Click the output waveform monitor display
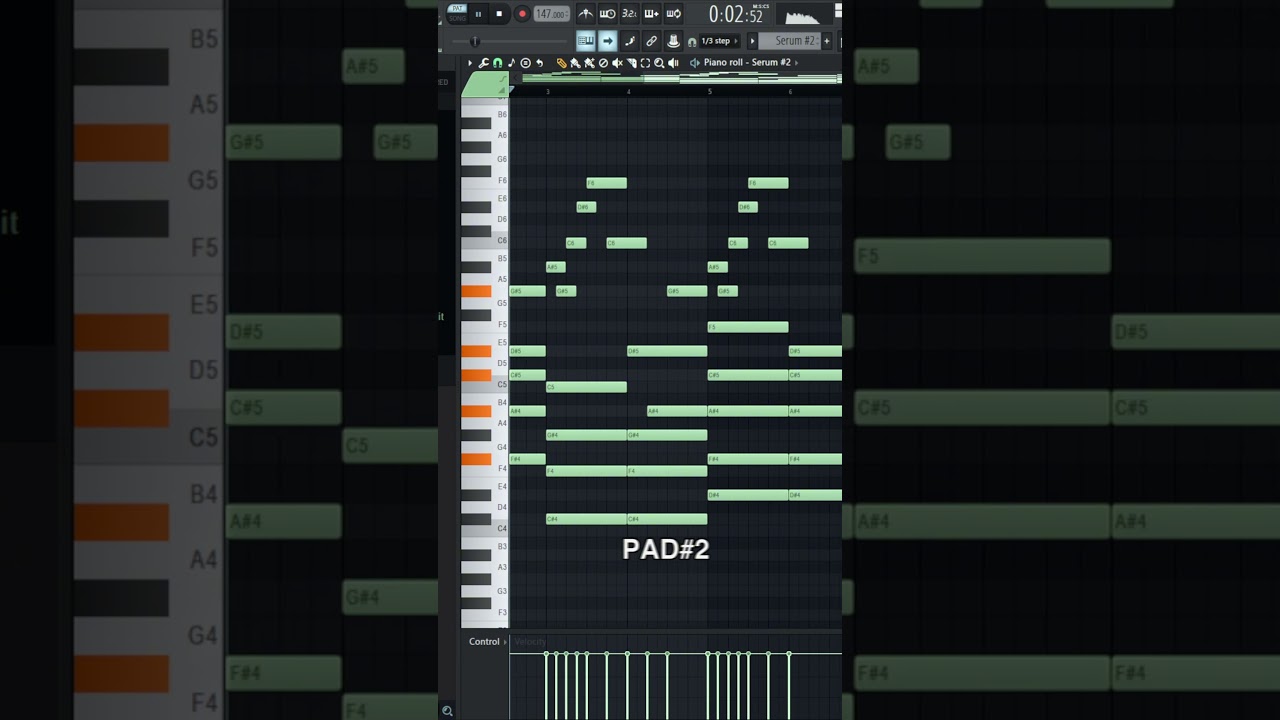This screenshot has height=720, width=1280. (804, 14)
